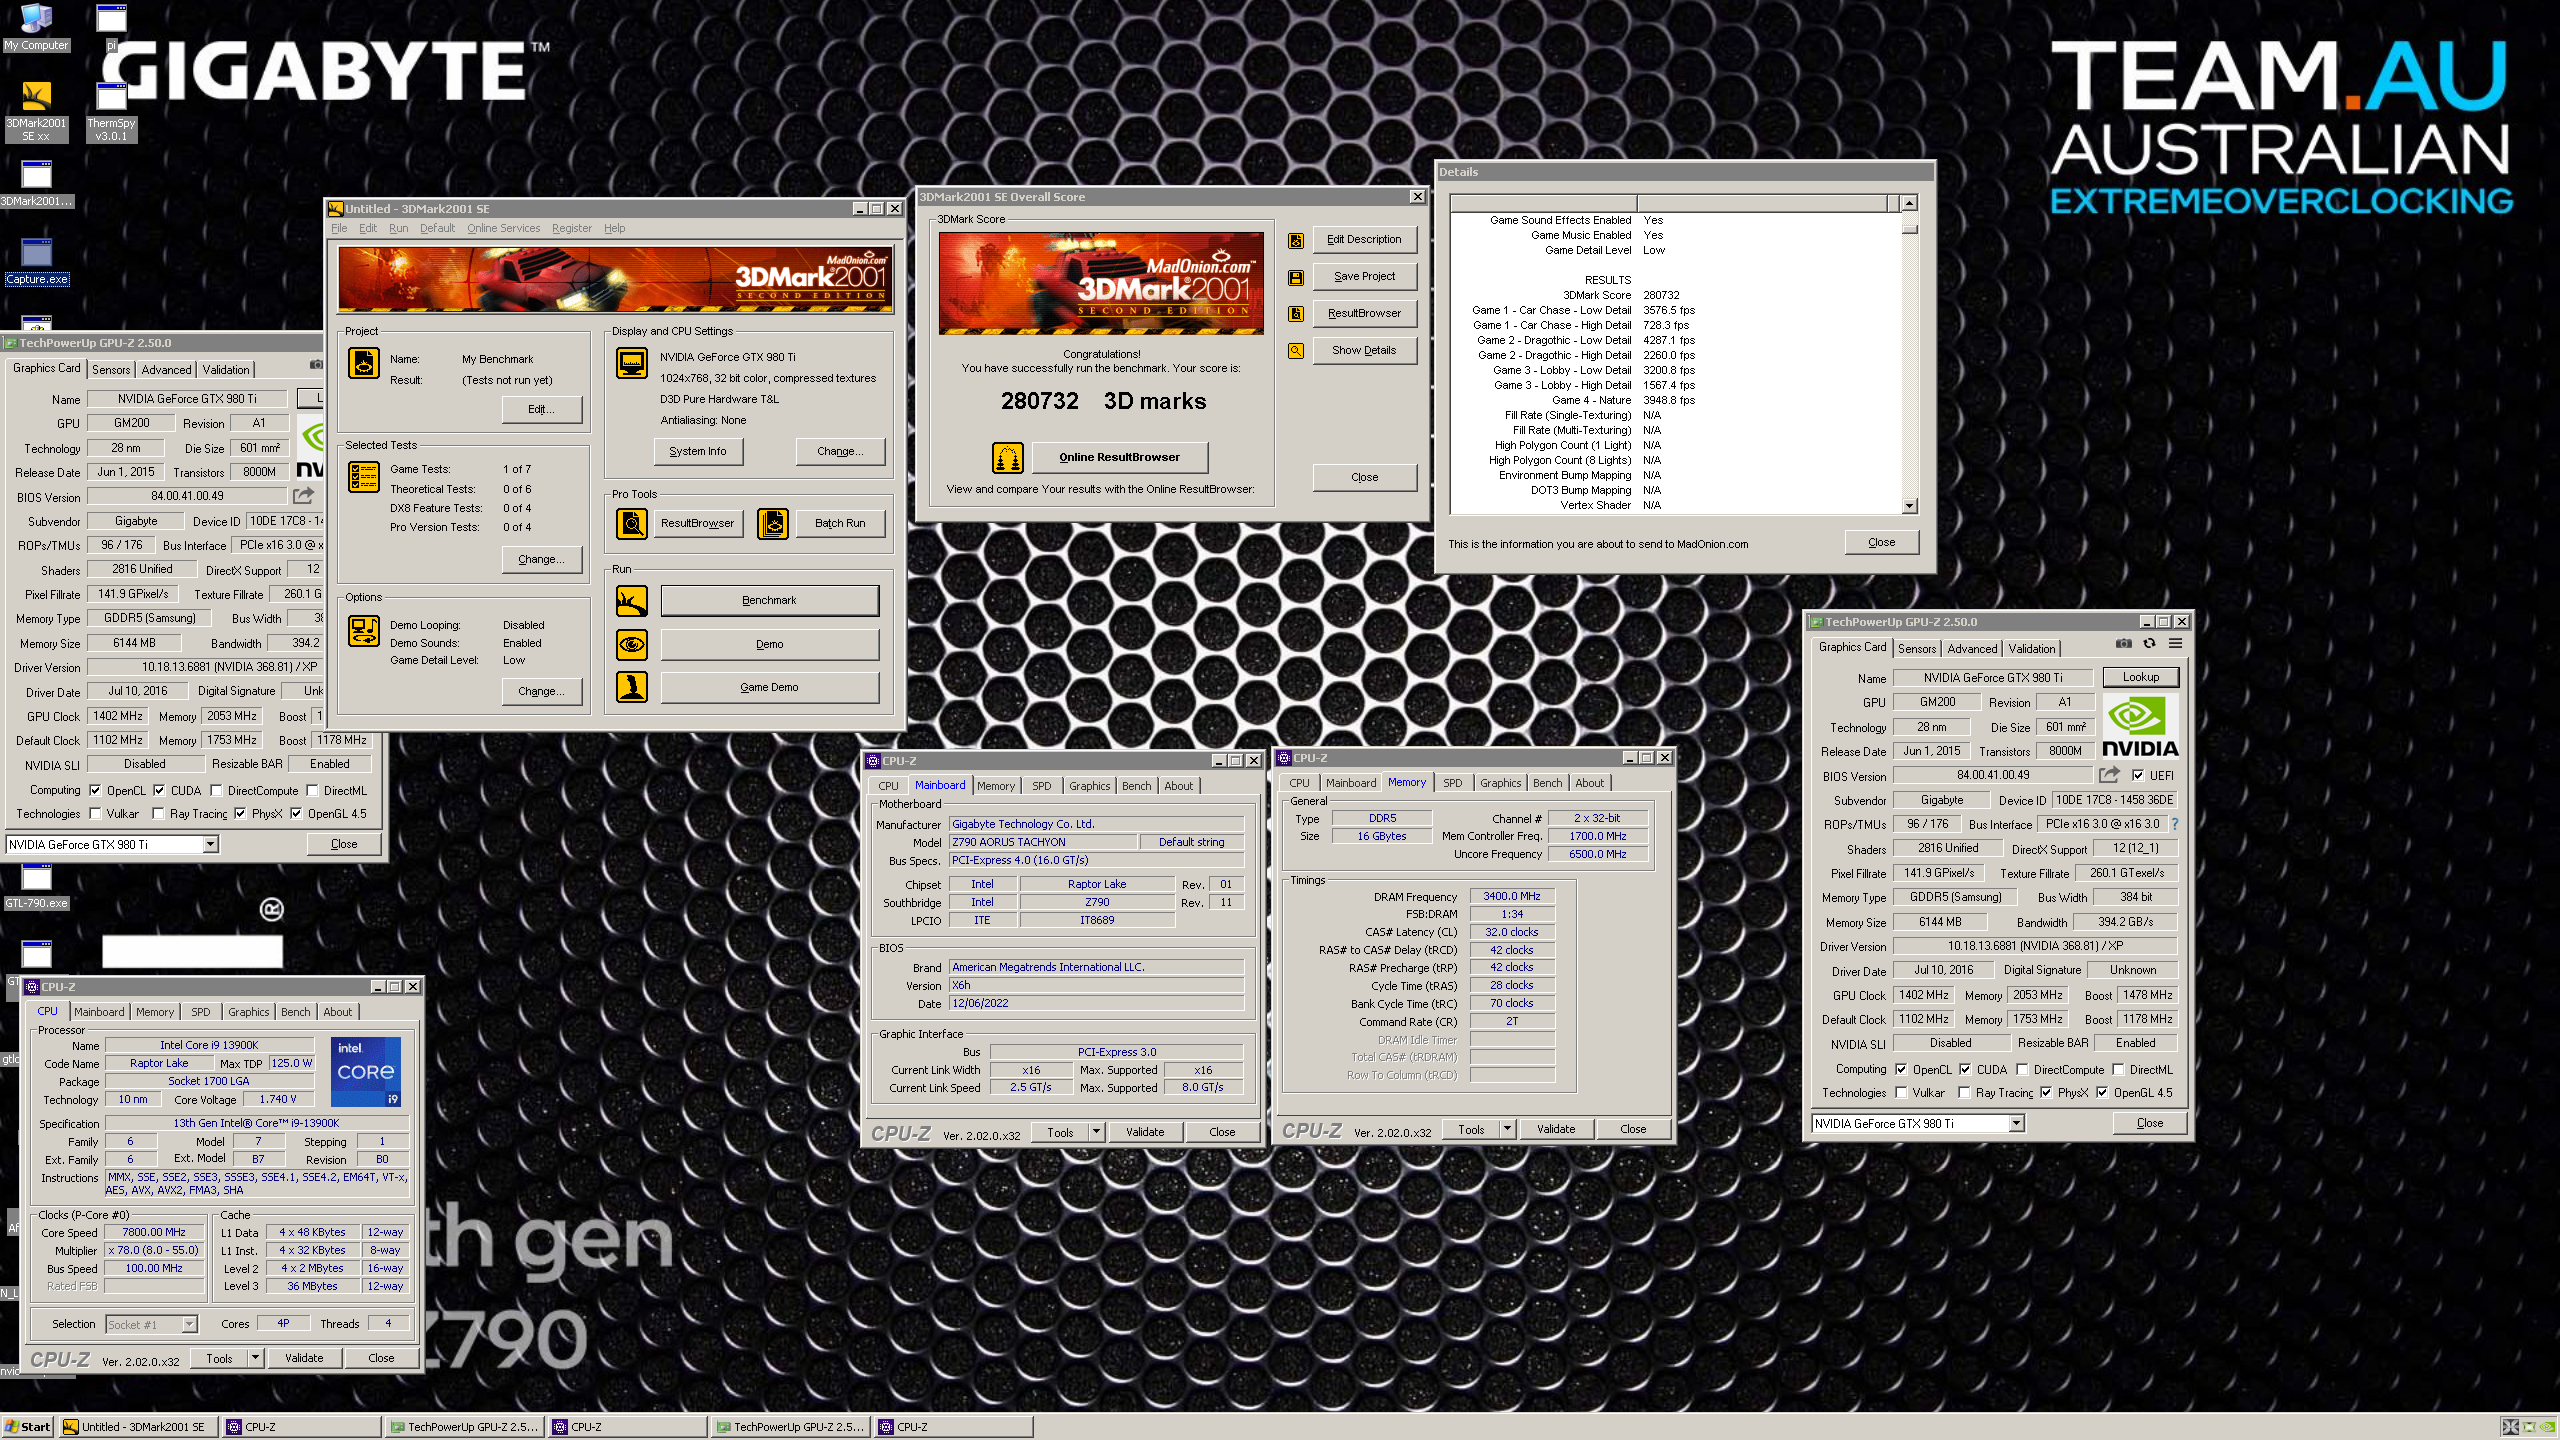Take GPU-Z screenshot with camera icon
This screenshot has width=2560, height=1440.
(2123, 644)
